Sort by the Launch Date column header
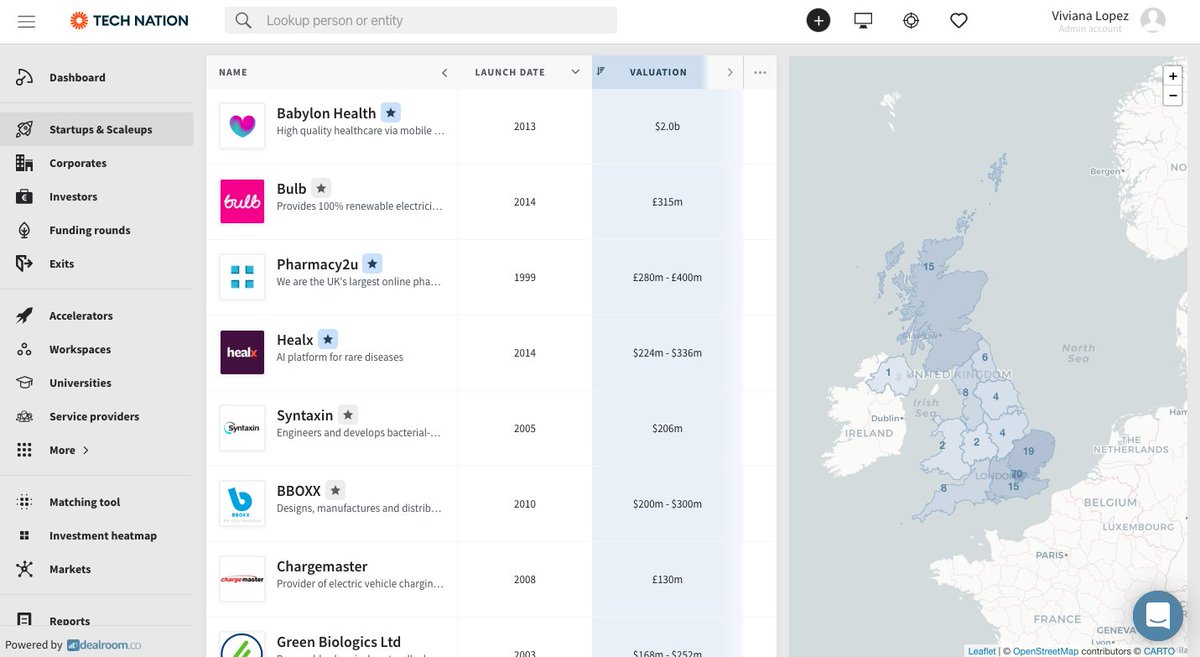Screen dimensions: 1200x657 (510, 72)
